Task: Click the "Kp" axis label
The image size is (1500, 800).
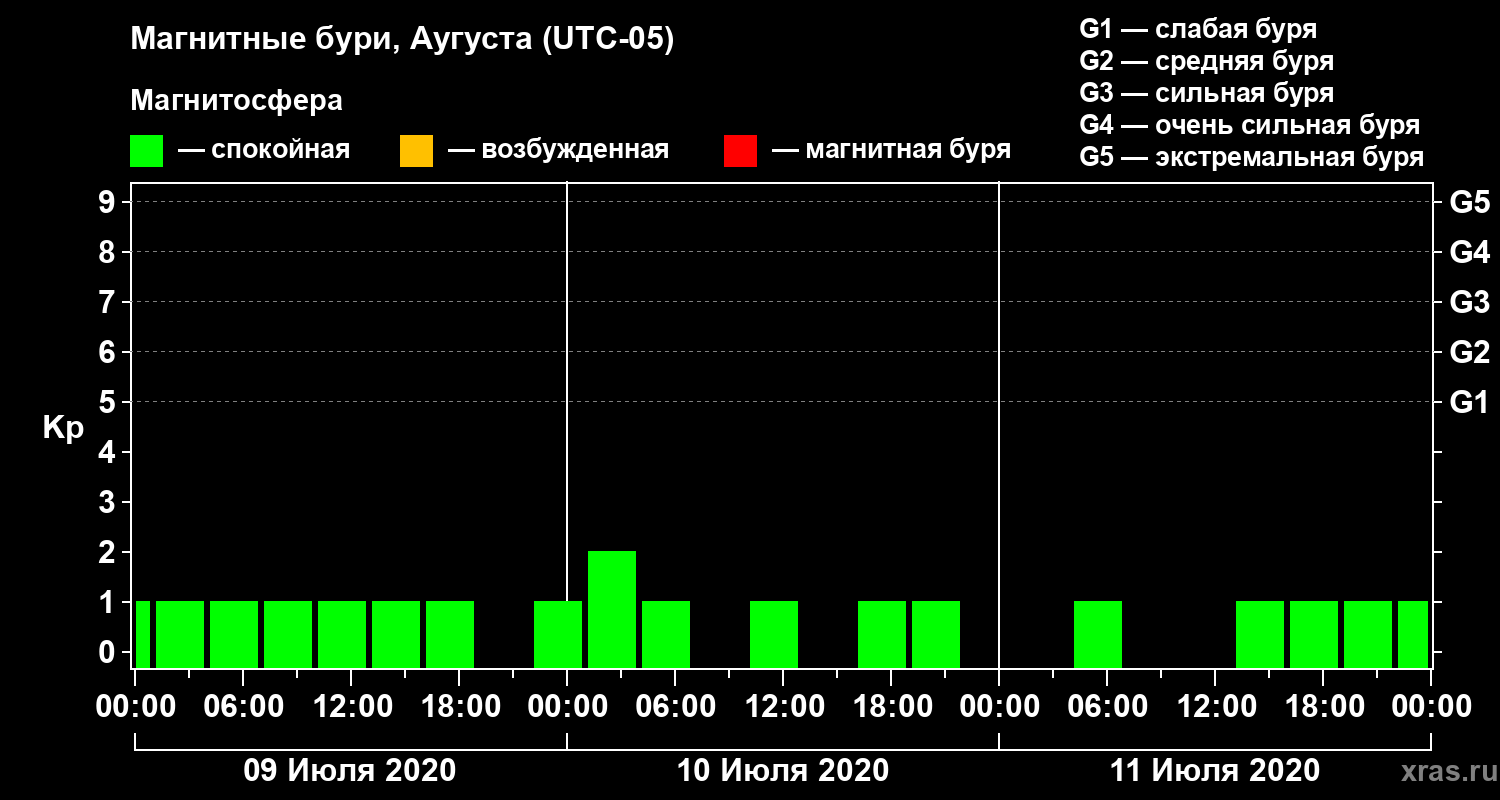Action: pyautogui.click(x=63, y=429)
